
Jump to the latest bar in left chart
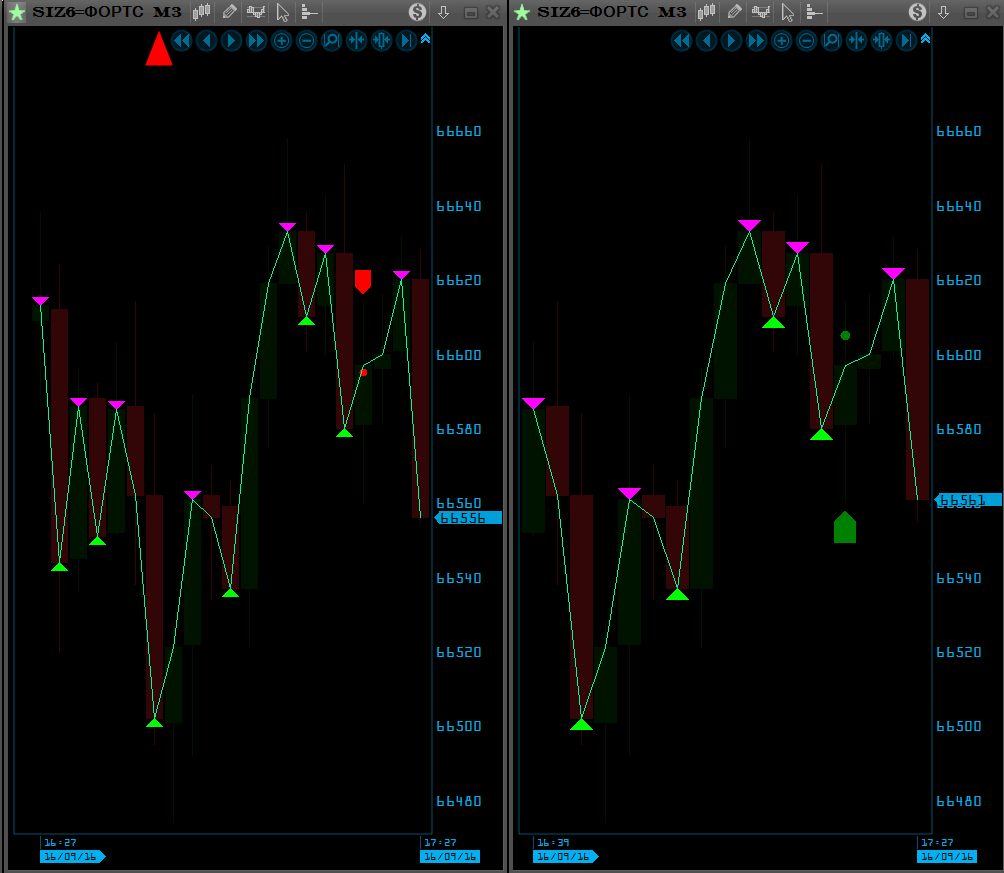[x=406, y=41]
